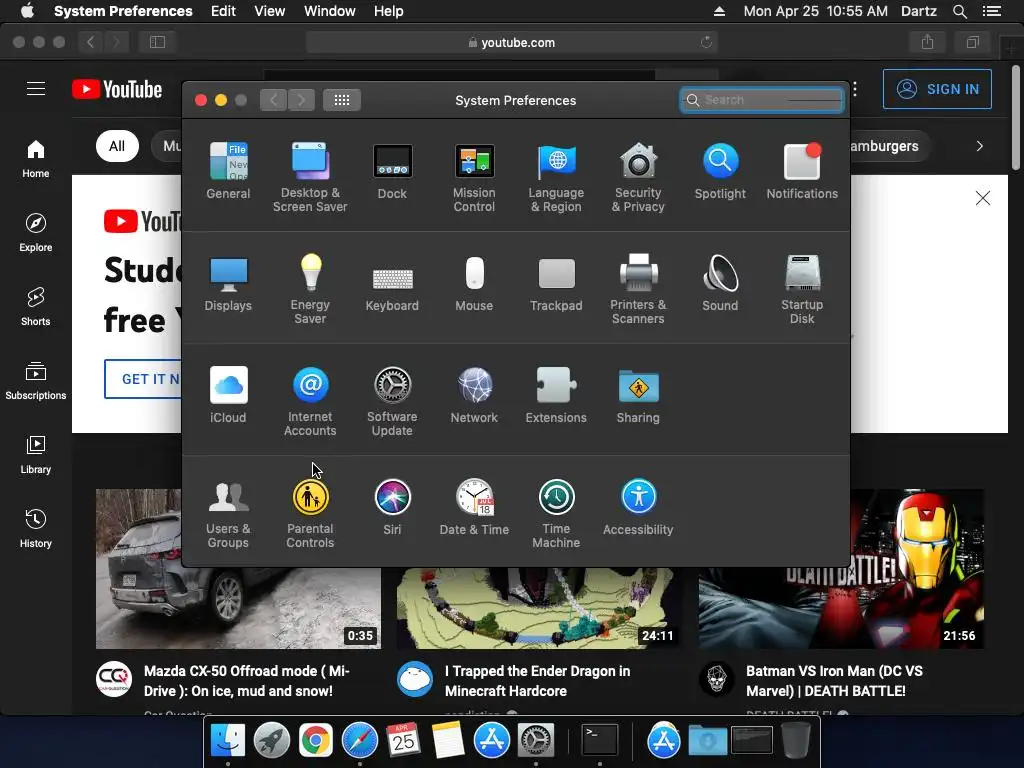This screenshot has height=768, width=1024.
Task: Open Software Update preferences
Action: 392,400
